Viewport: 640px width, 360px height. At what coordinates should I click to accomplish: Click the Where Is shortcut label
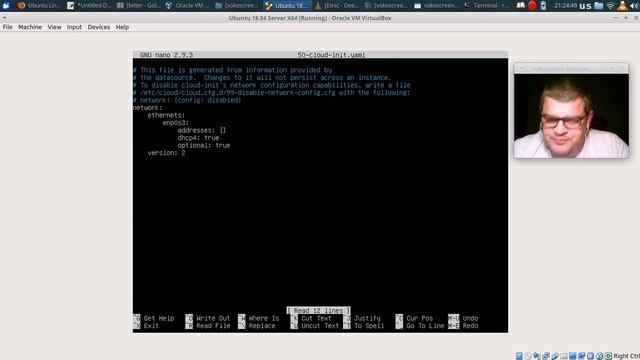point(264,318)
